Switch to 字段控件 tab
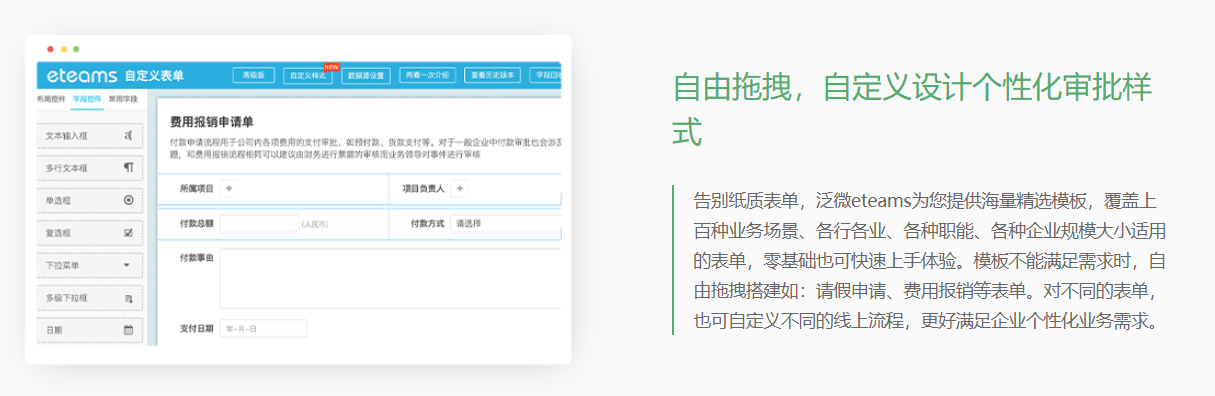 [87, 100]
